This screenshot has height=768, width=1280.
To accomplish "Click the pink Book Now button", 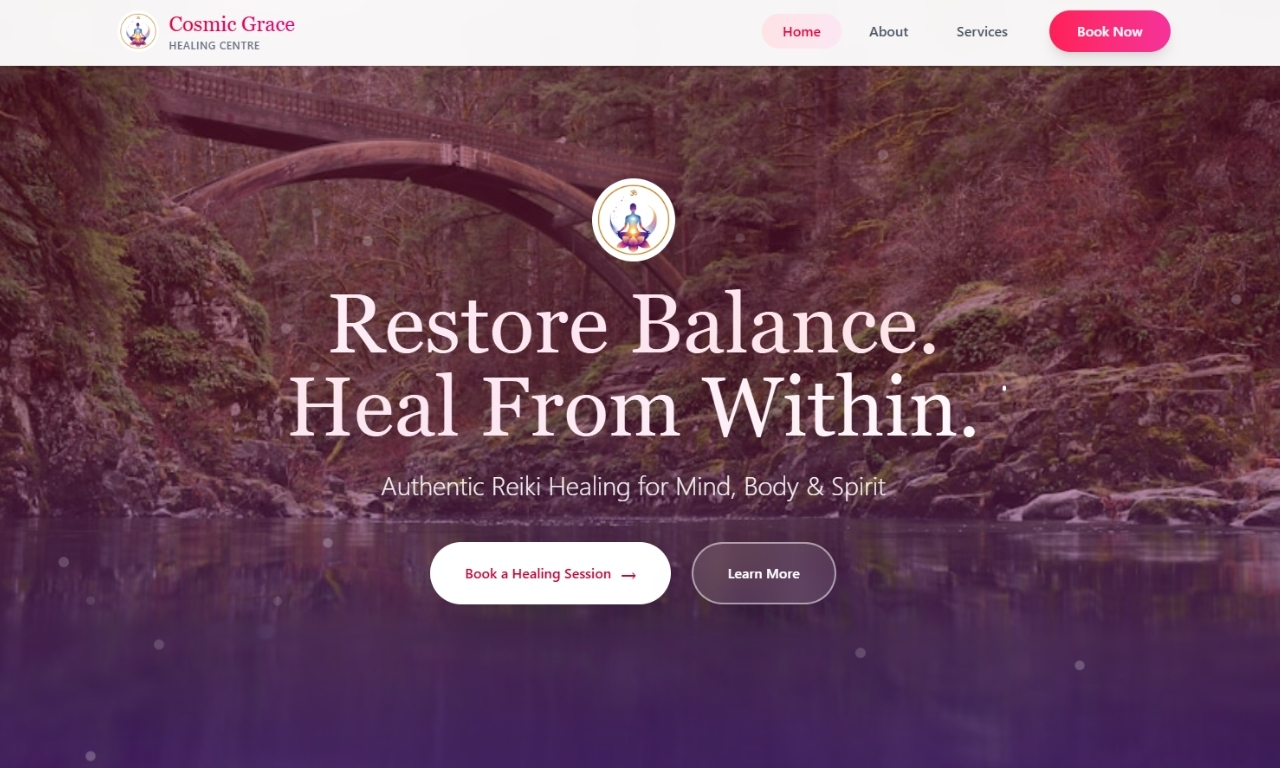I will [x=1110, y=31].
